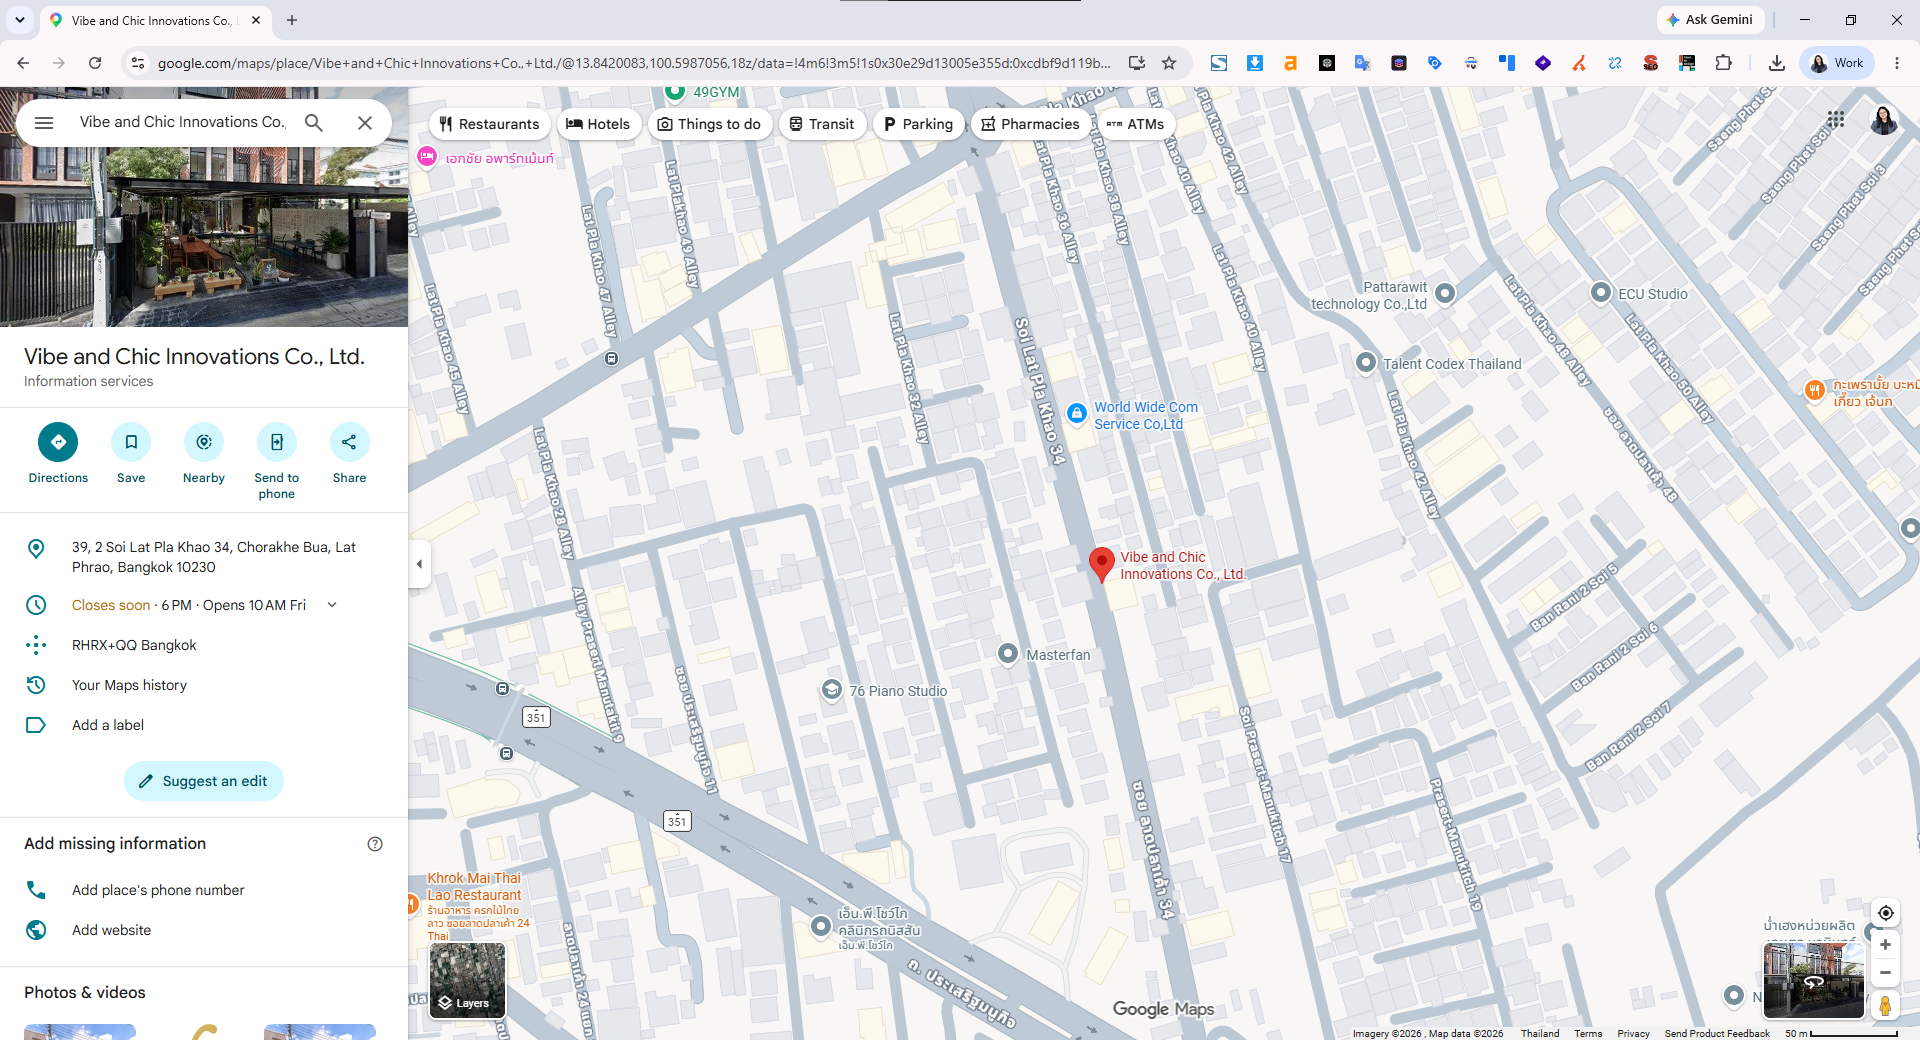Viewport: 1920px width, 1040px height.
Task: Select World Wide Com Service marker
Action: (x=1076, y=413)
